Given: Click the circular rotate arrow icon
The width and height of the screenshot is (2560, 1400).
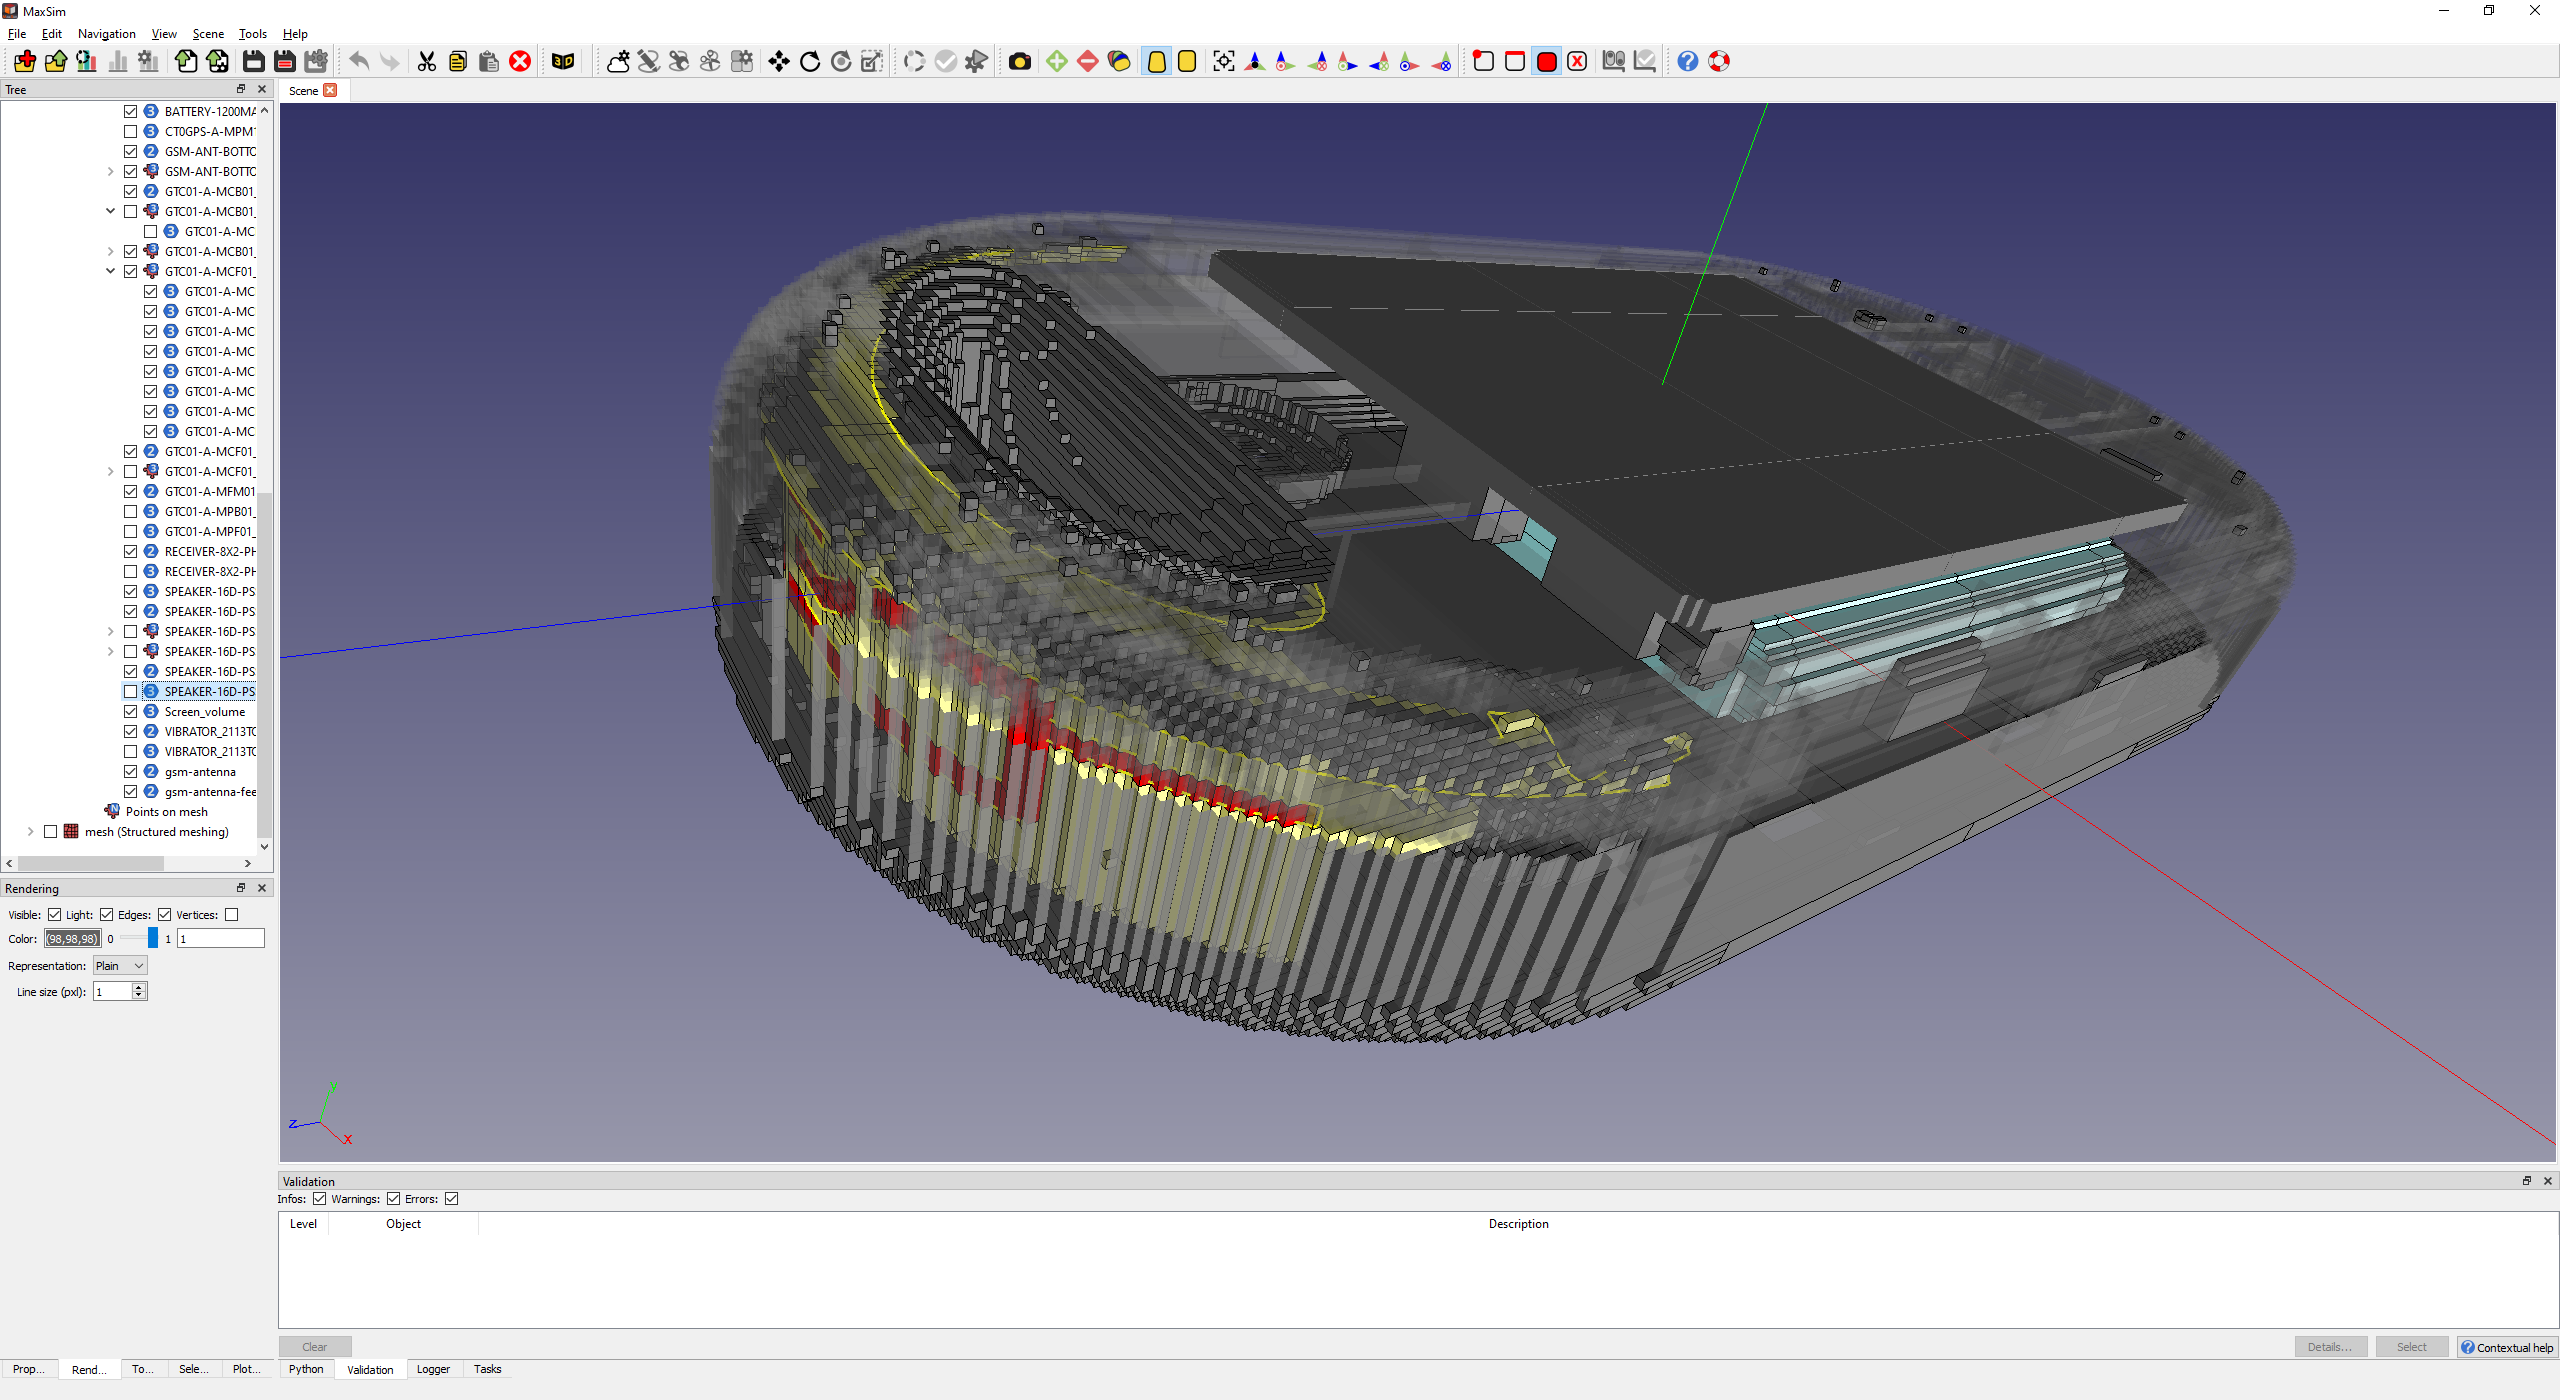Looking at the screenshot, I should (810, 62).
